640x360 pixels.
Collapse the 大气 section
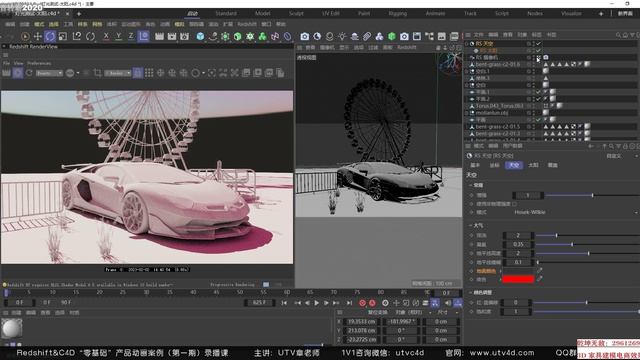pyautogui.click(x=471, y=225)
